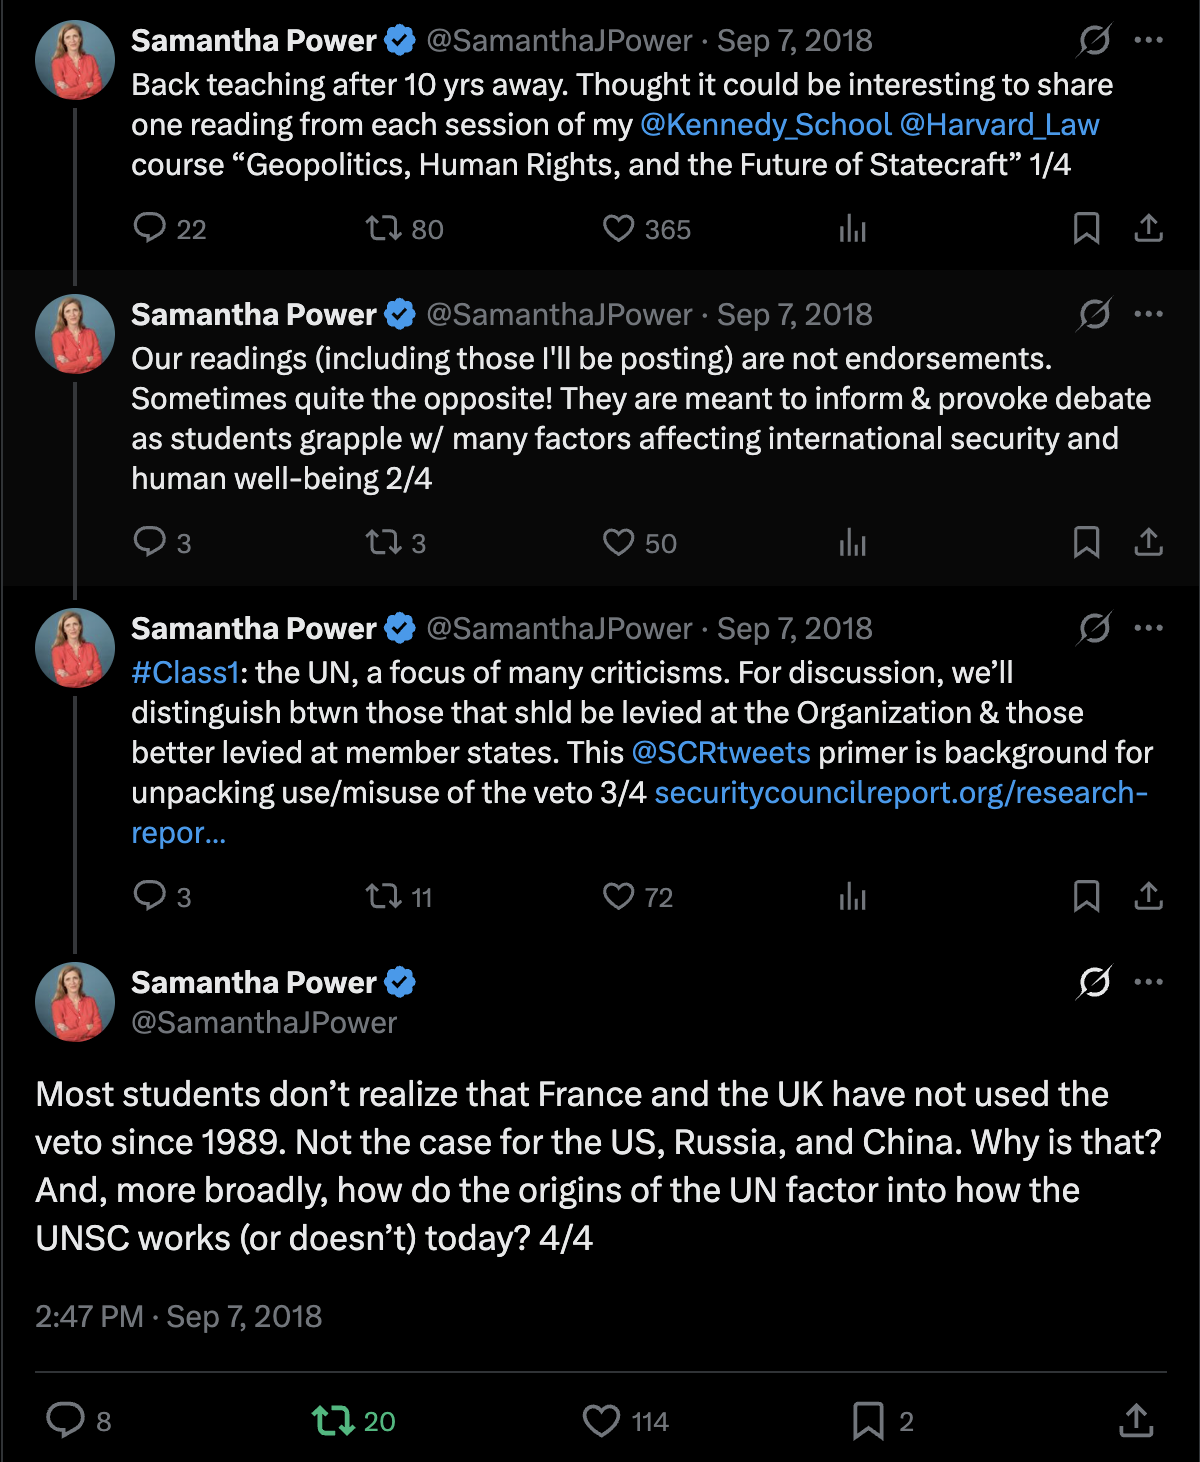Open the @Kennedy_School mention link

coord(765,124)
